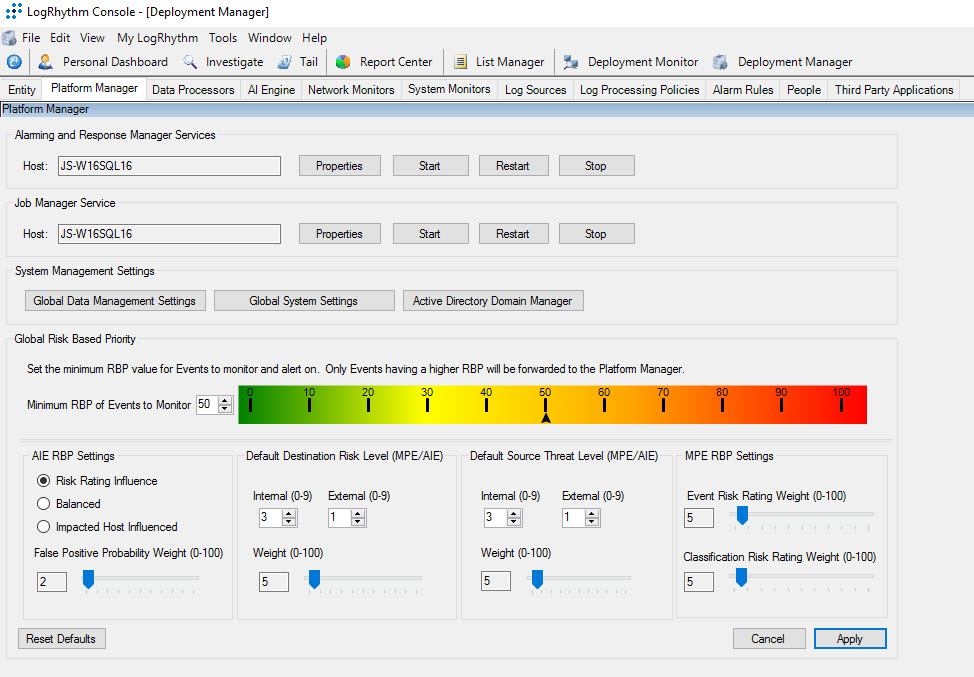Launch the Tail tool icon
974x677 pixels.
(285, 62)
